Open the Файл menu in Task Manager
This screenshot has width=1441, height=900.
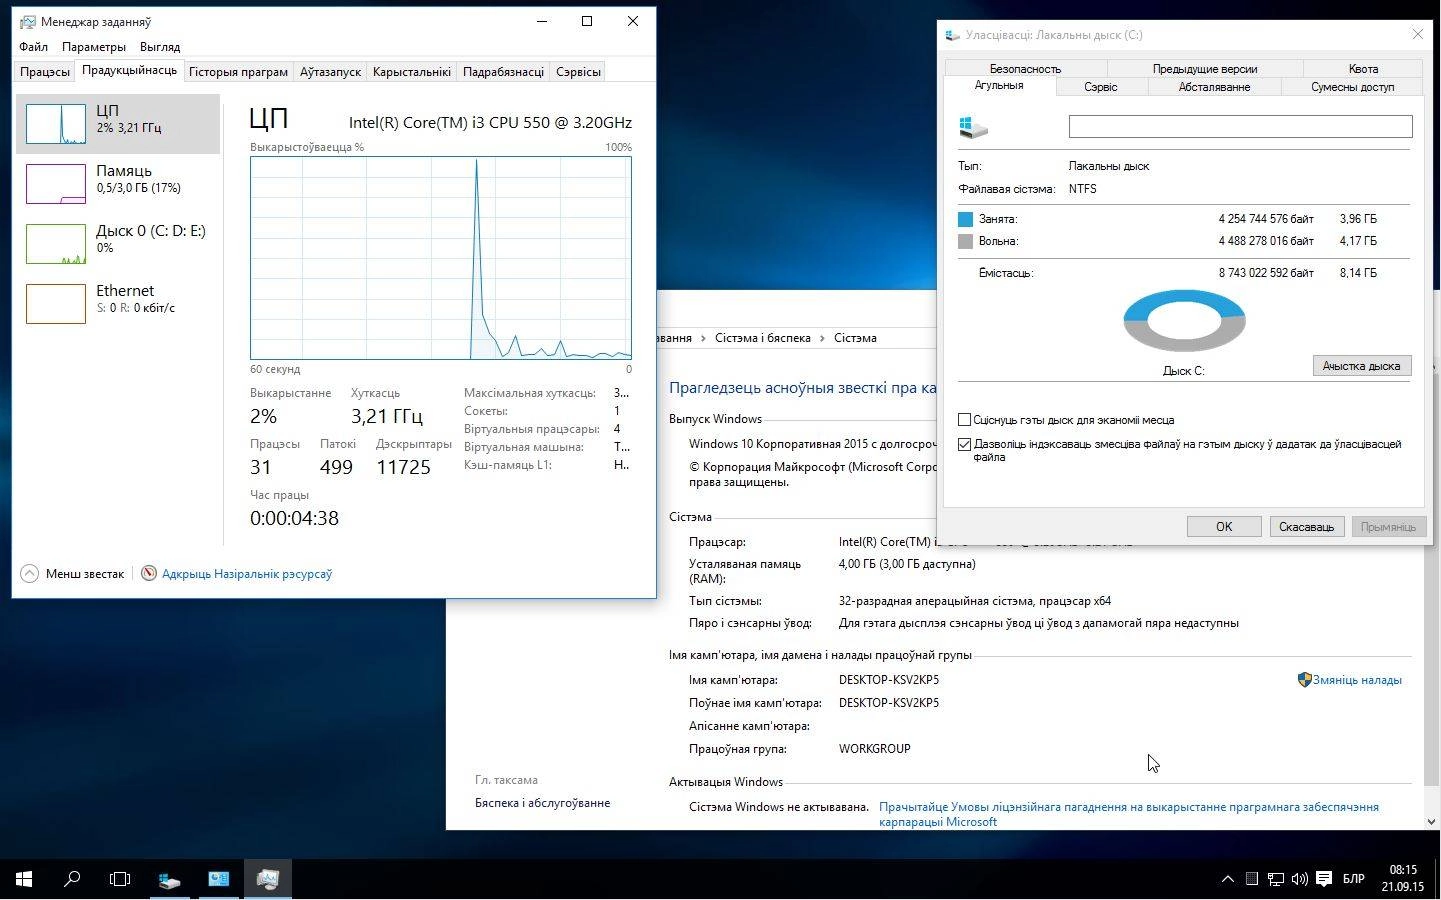click(33, 46)
